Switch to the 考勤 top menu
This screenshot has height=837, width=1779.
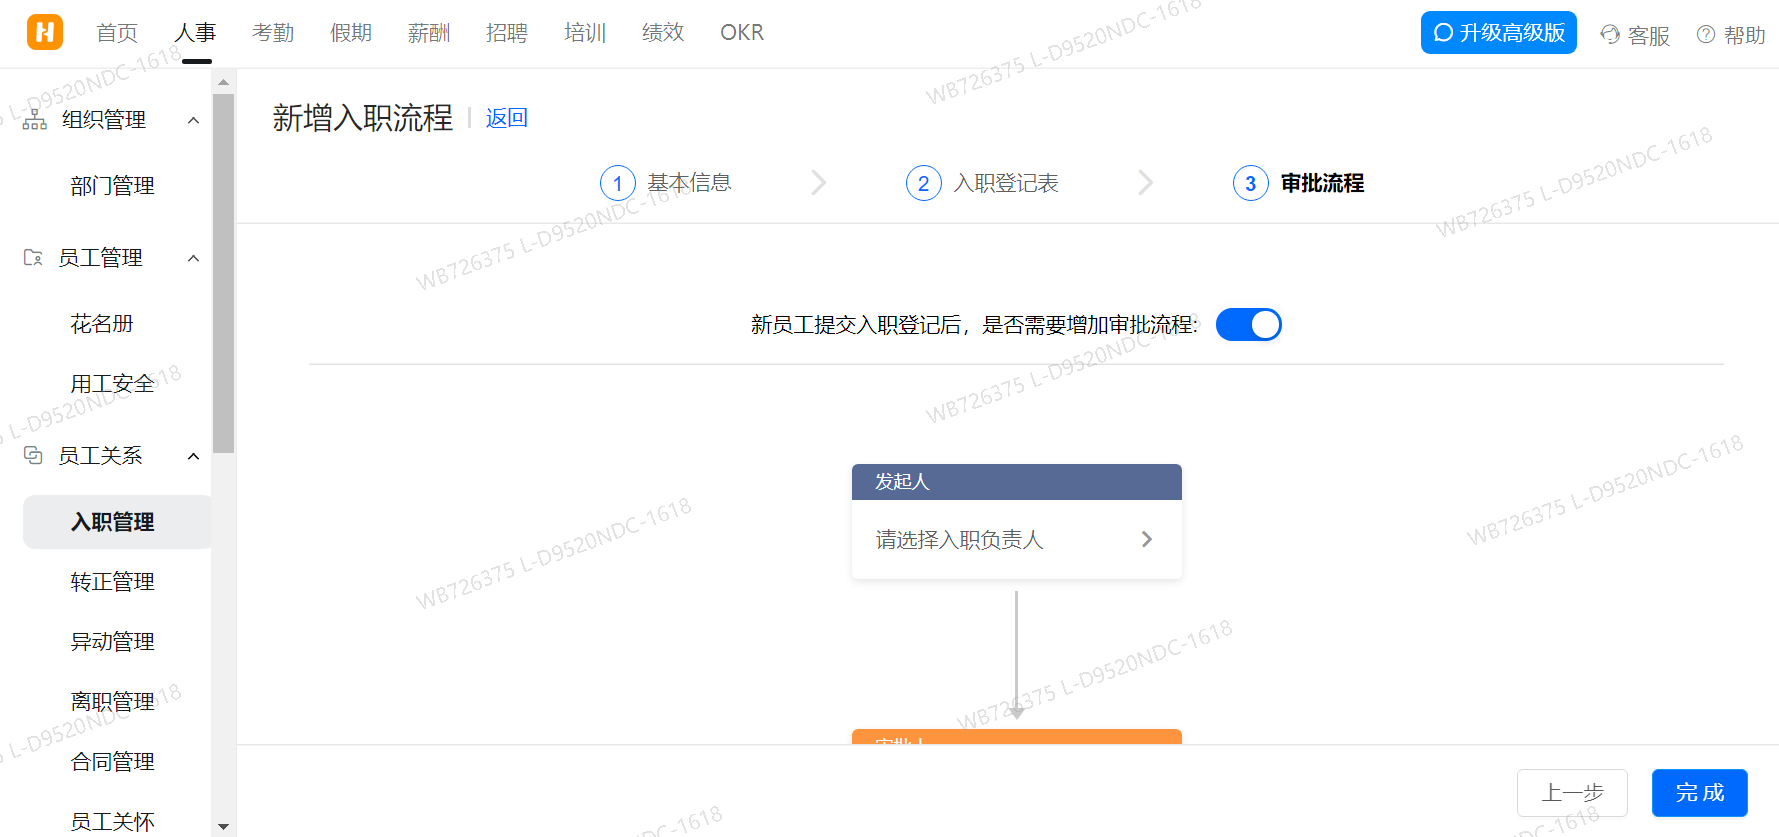[x=273, y=33]
